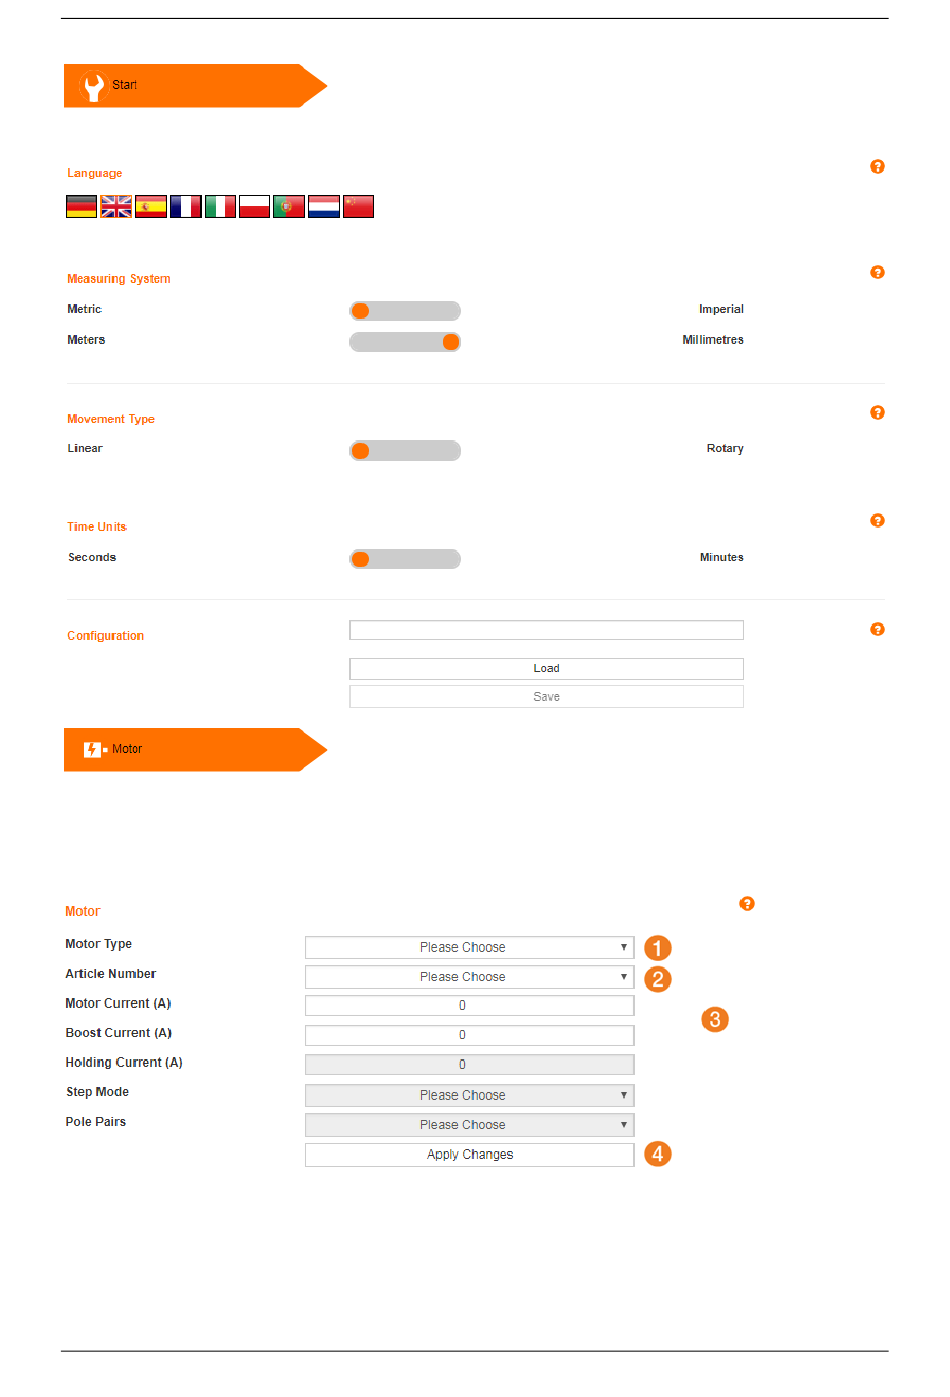
Task: Expand the Pole Pairs dropdown
Action: [470, 1125]
